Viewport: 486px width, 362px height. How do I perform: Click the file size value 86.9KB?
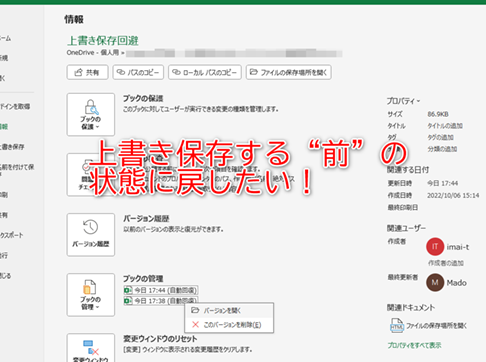(x=438, y=114)
